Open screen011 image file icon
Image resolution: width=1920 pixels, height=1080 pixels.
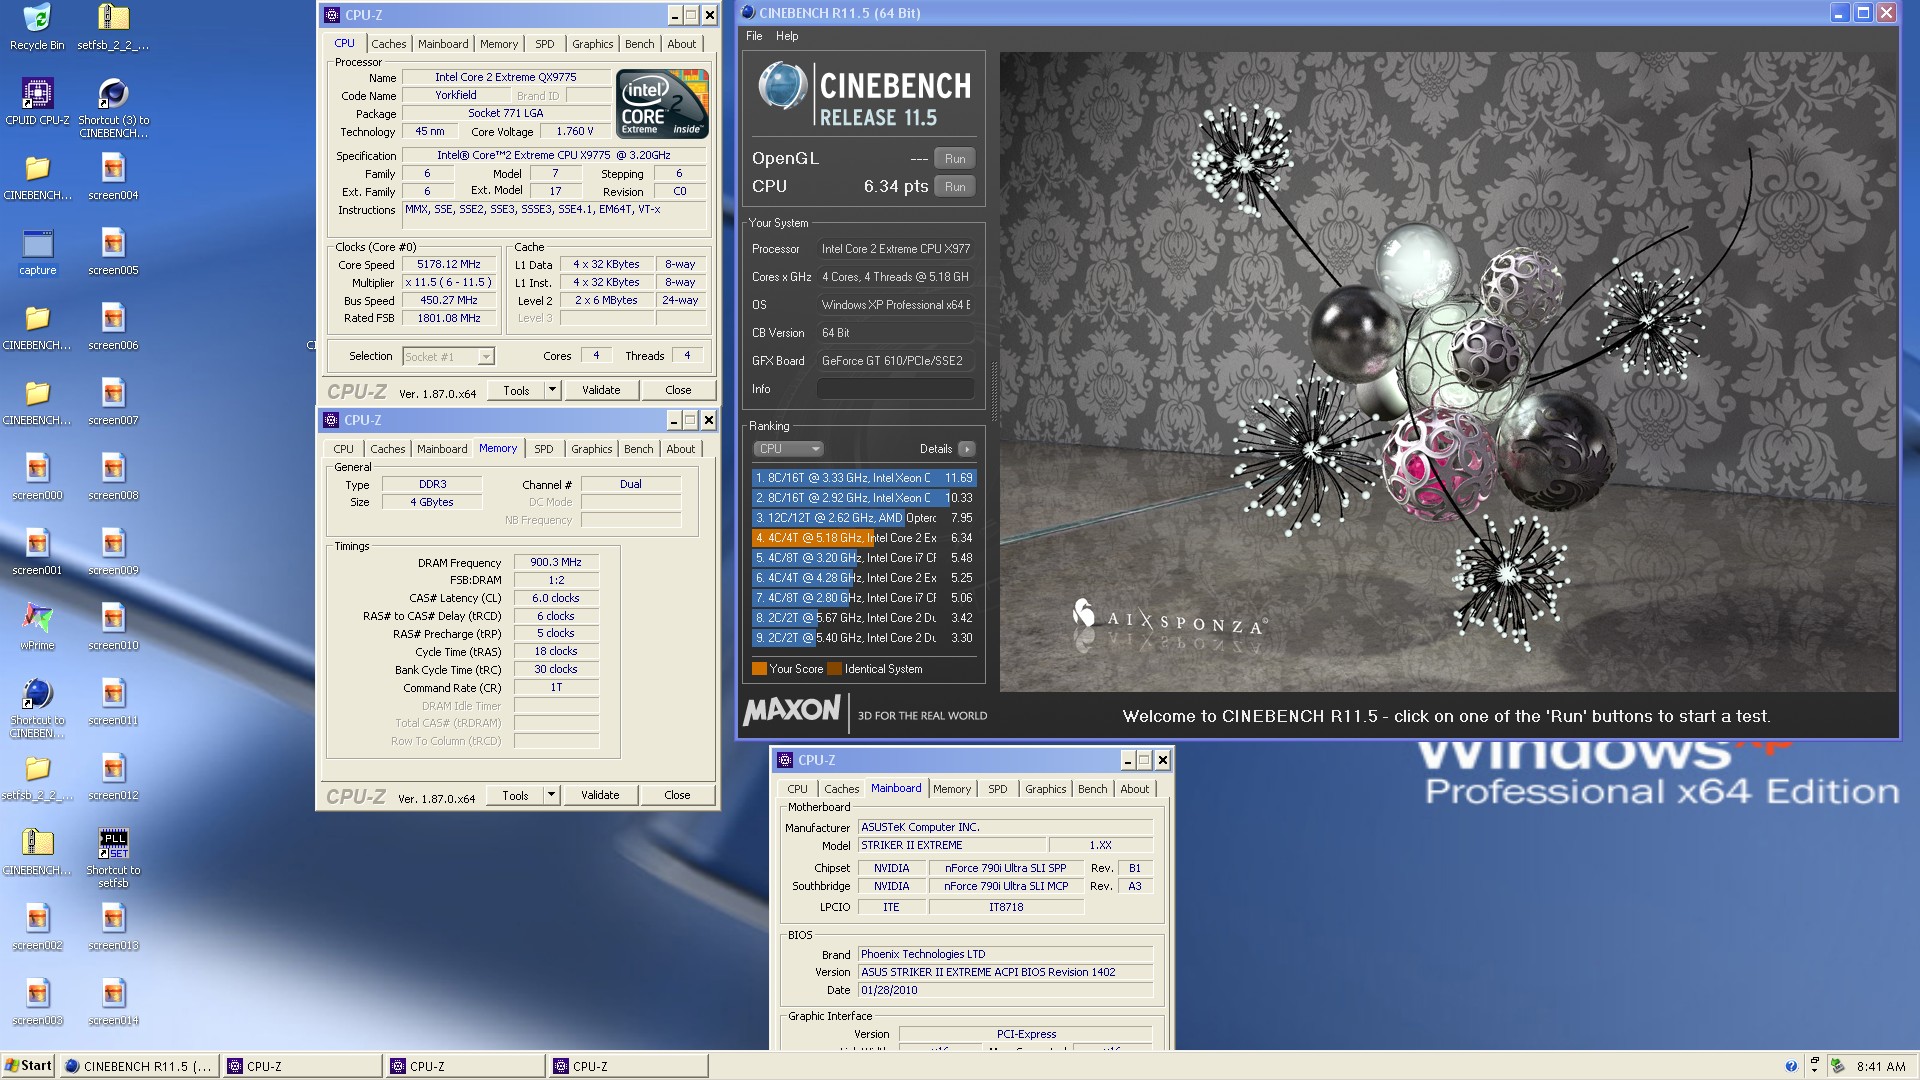click(x=113, y=702)
